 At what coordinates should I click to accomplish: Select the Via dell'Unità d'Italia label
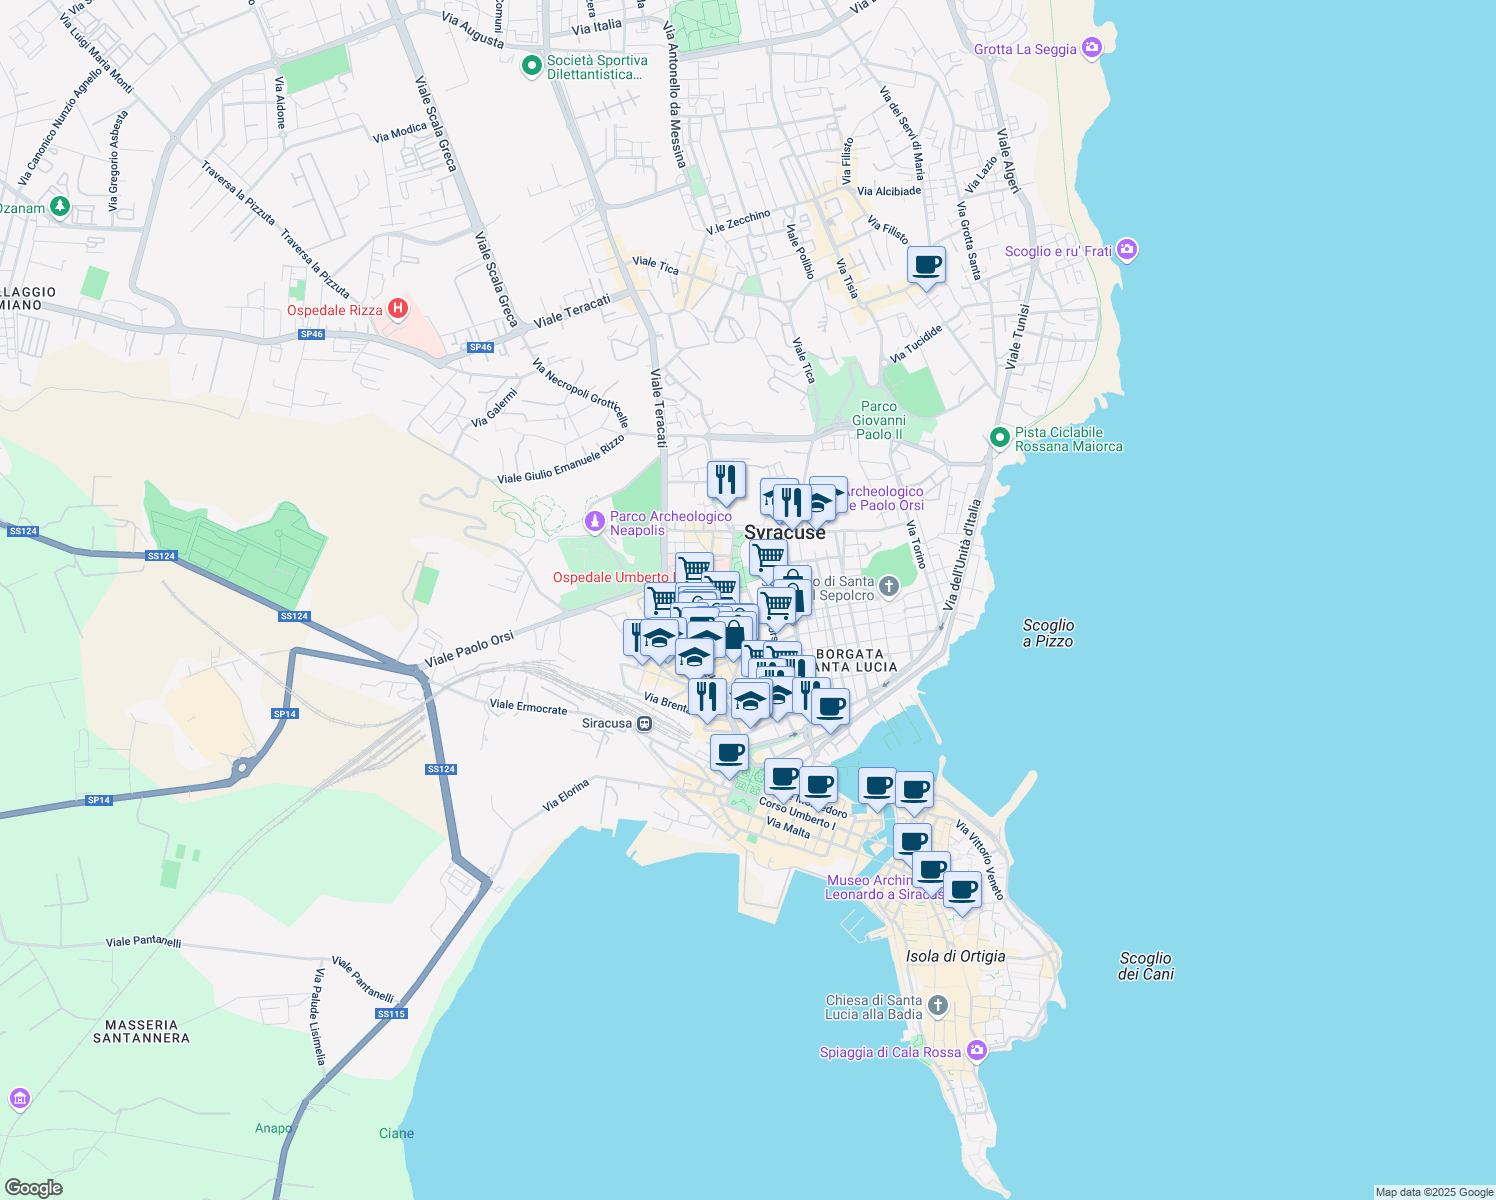(961, 555)
